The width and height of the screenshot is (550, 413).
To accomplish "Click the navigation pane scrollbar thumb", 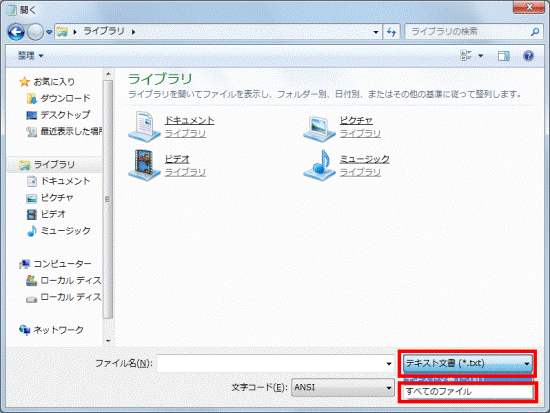I will tap(108, 199).
